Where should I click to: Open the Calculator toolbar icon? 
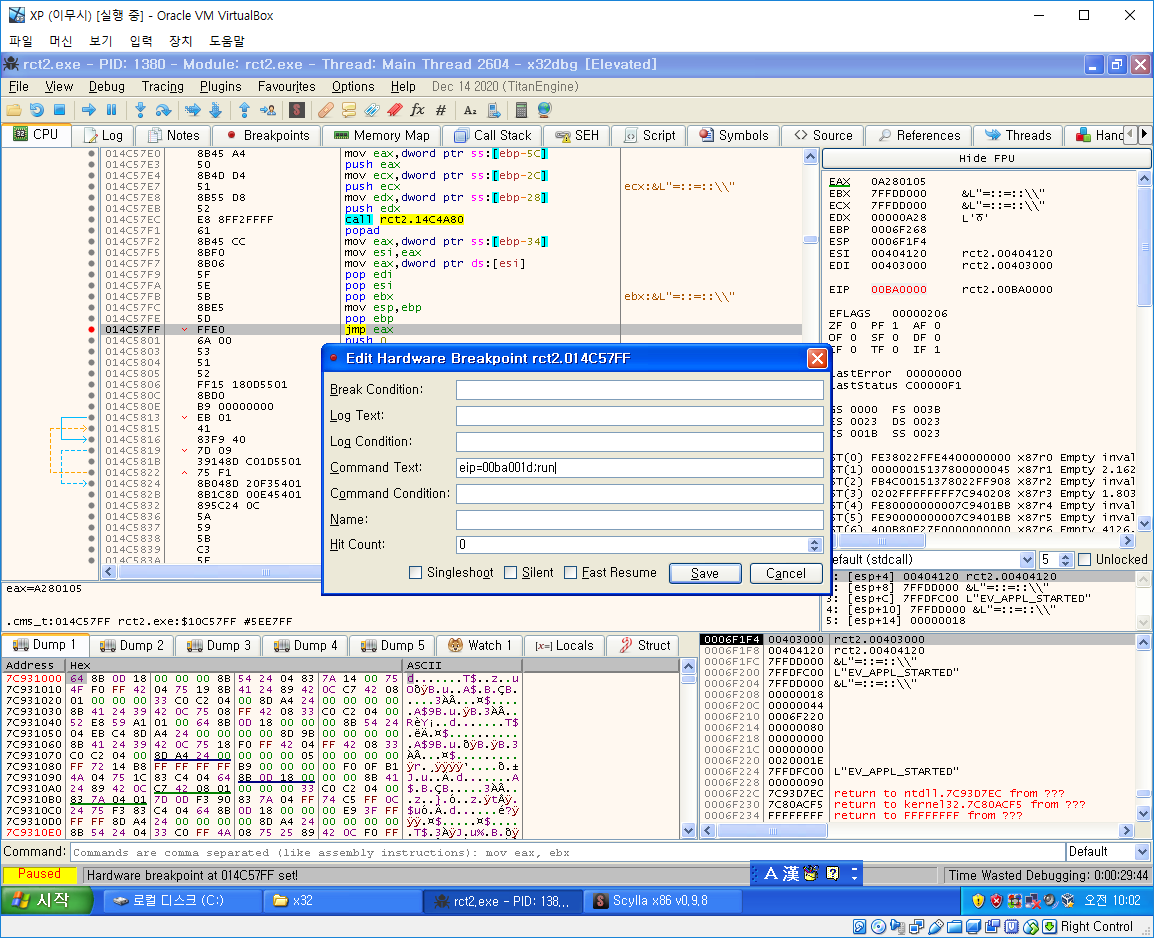521,110
